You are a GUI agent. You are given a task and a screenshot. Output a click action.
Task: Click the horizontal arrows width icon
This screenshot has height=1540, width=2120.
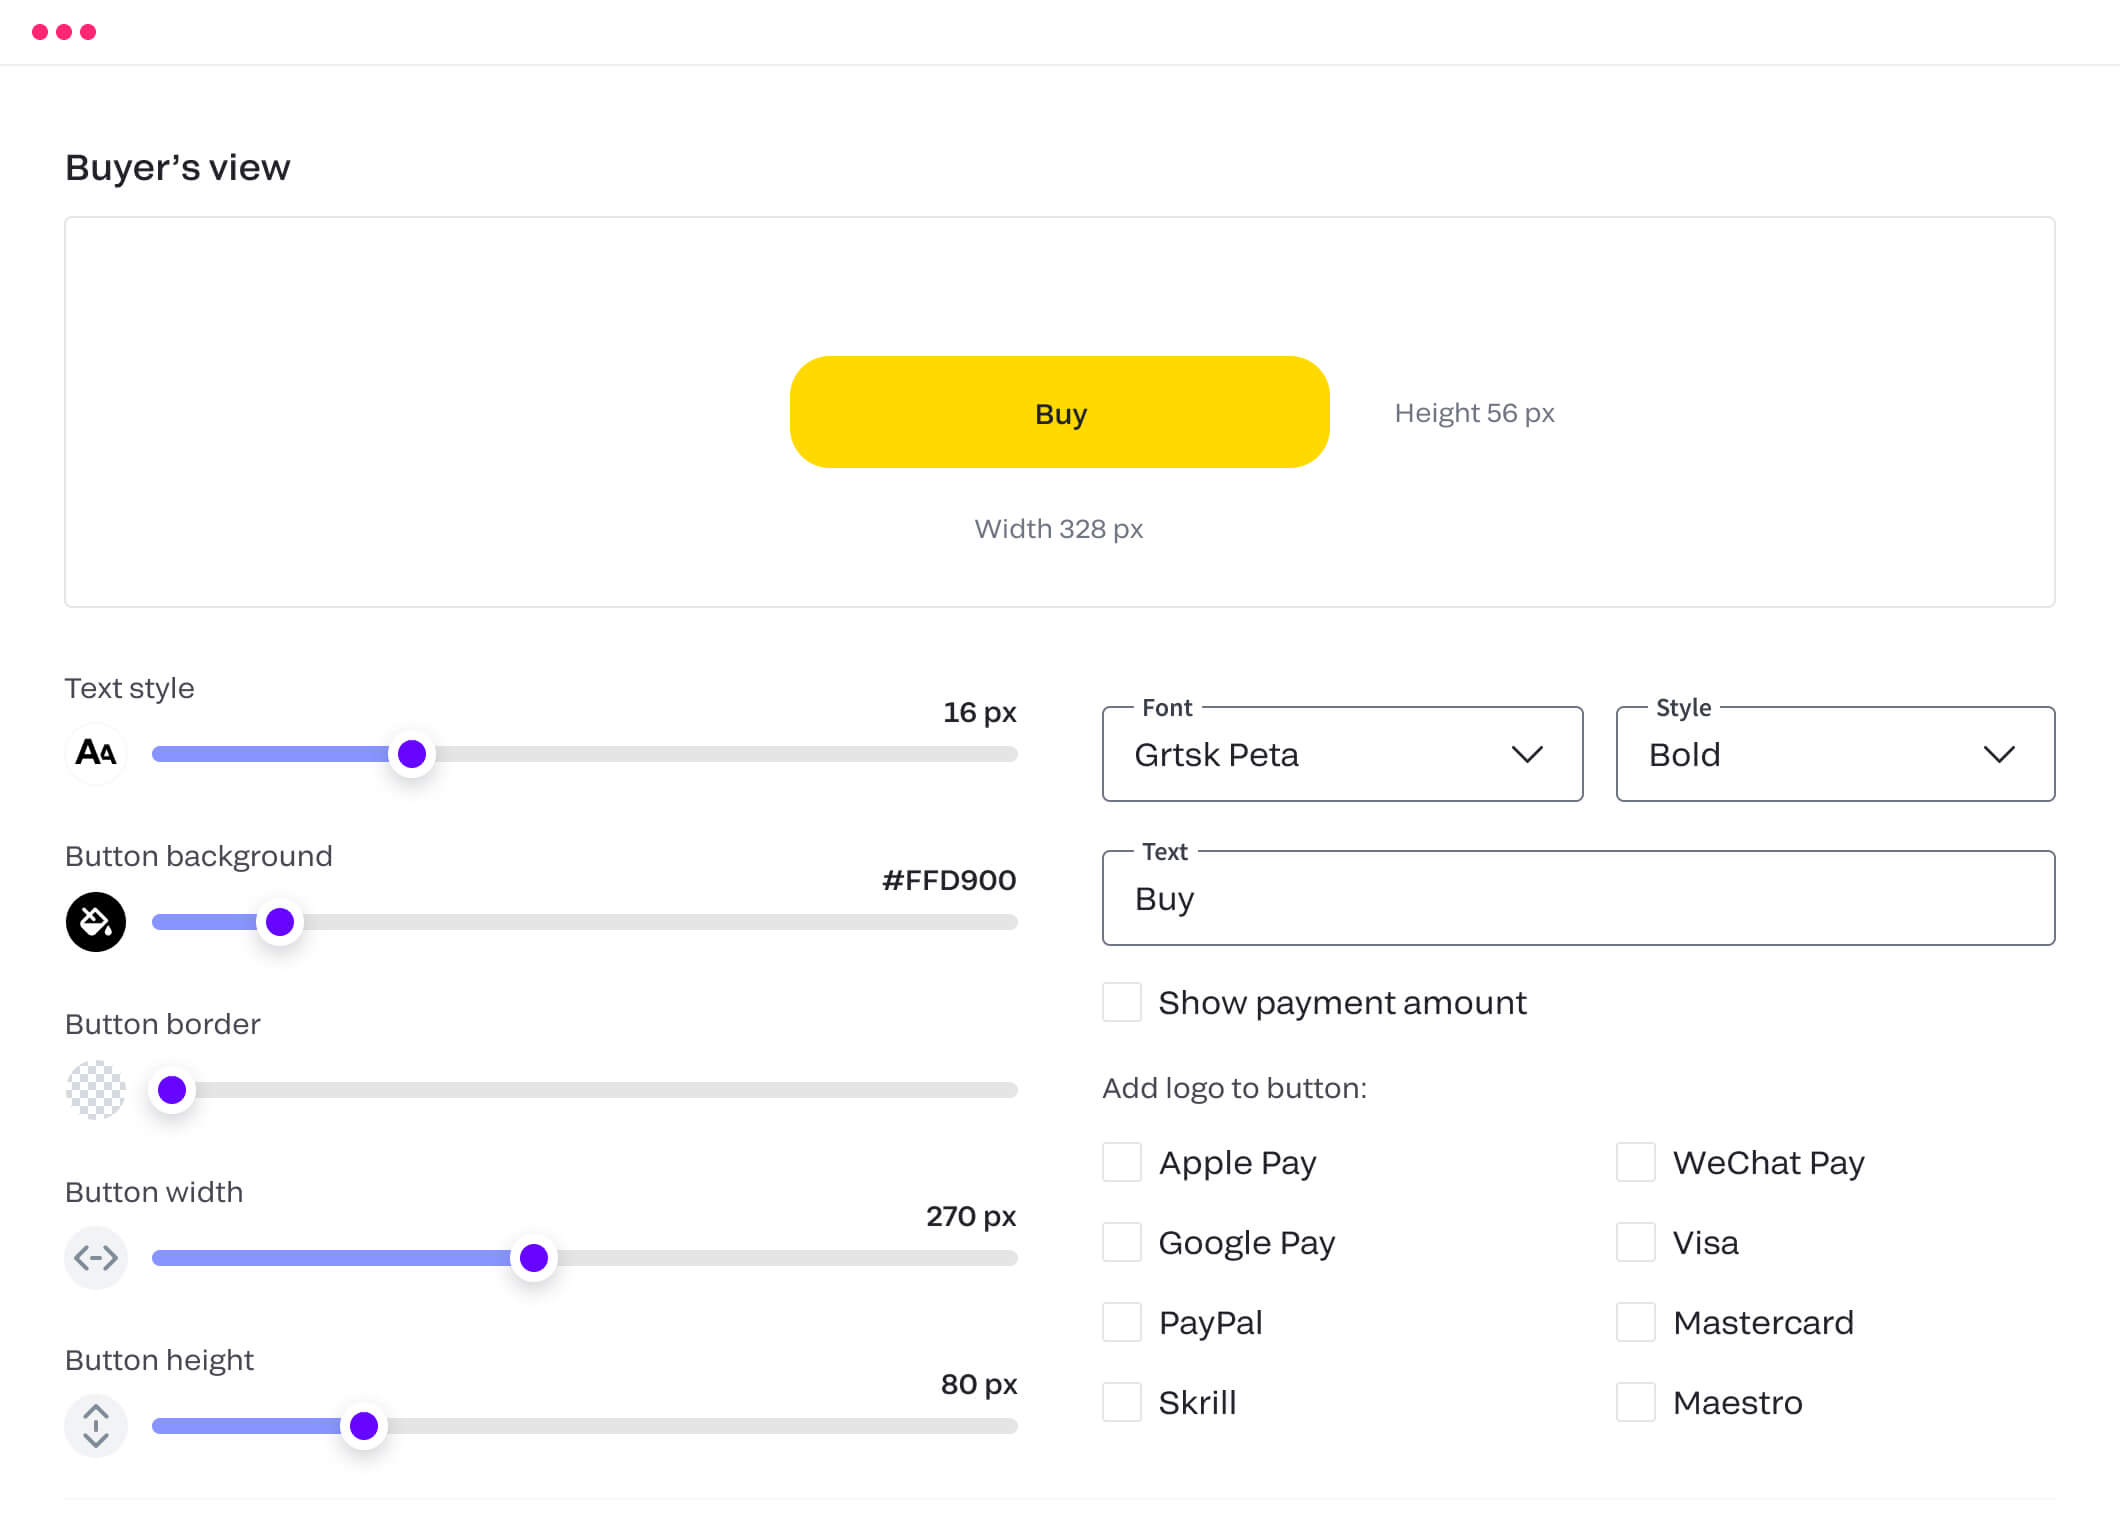pos(96,1257)
